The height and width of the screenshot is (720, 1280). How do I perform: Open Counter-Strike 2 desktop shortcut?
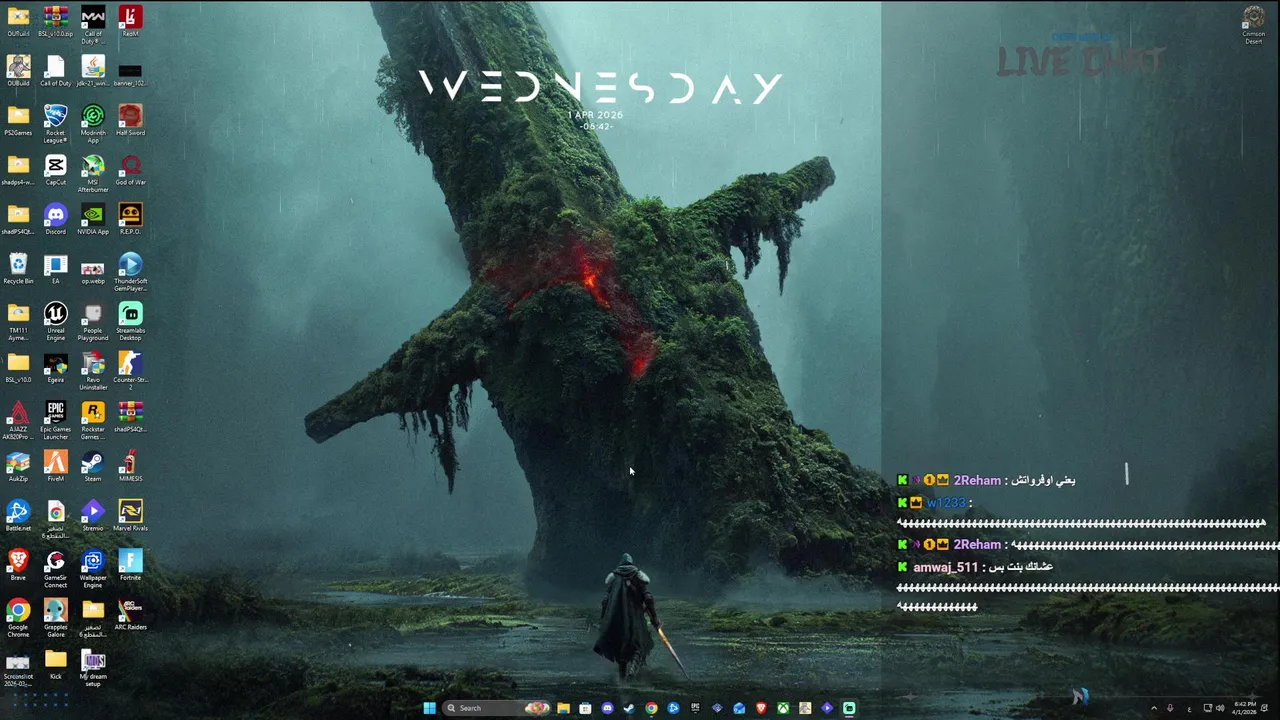coord(130,370)
